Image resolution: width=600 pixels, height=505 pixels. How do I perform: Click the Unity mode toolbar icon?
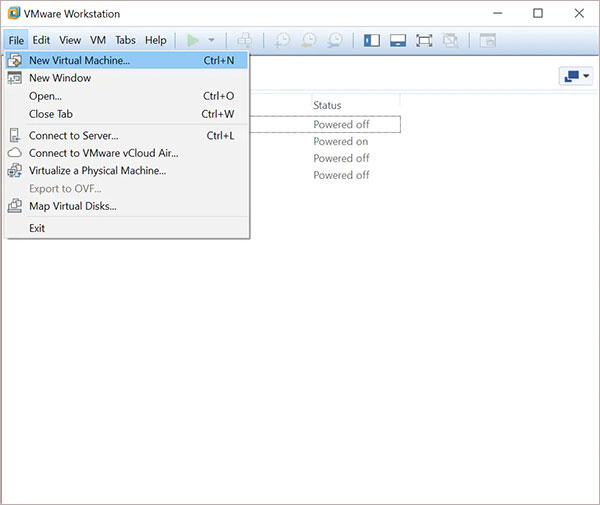point(450,40)
